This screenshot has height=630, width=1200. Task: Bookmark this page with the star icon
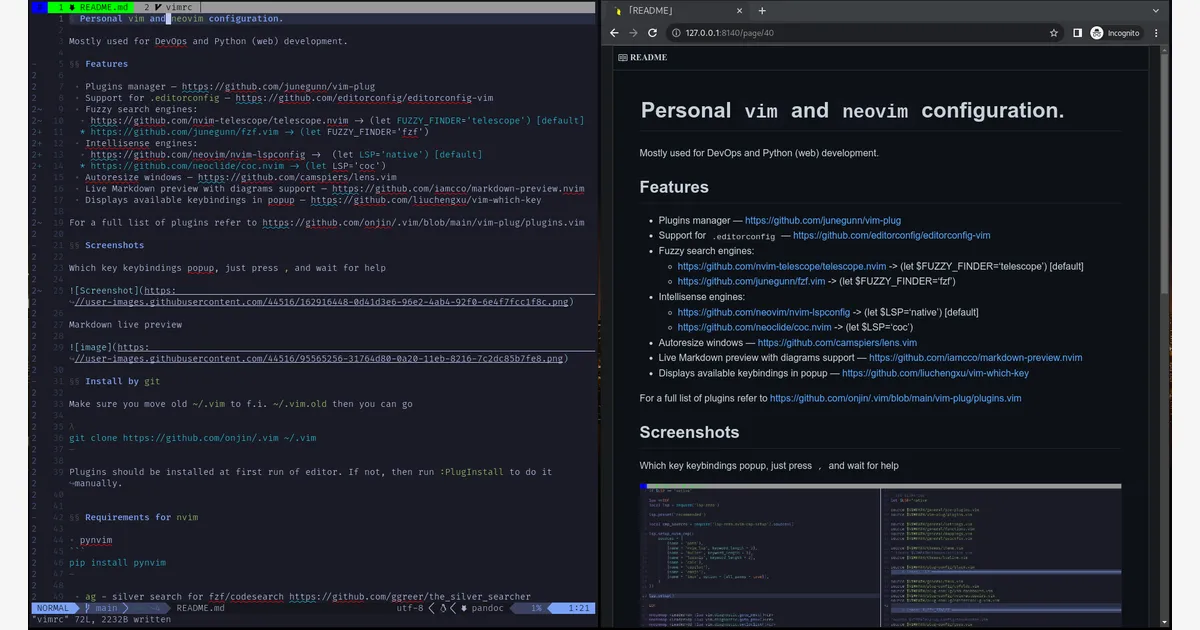pos(1054,33)
